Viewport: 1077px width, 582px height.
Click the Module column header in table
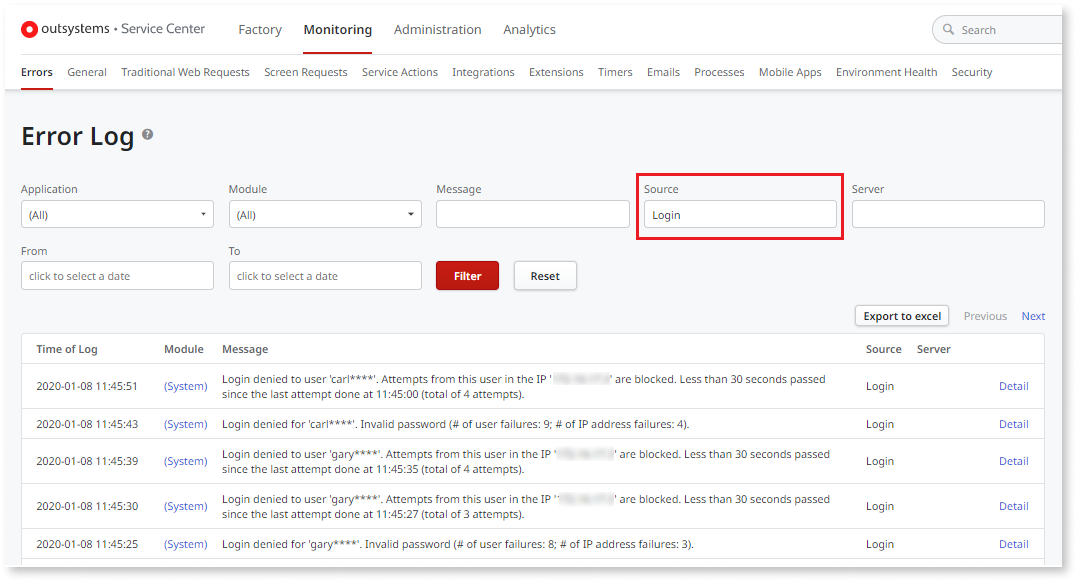tap(183, 349)
